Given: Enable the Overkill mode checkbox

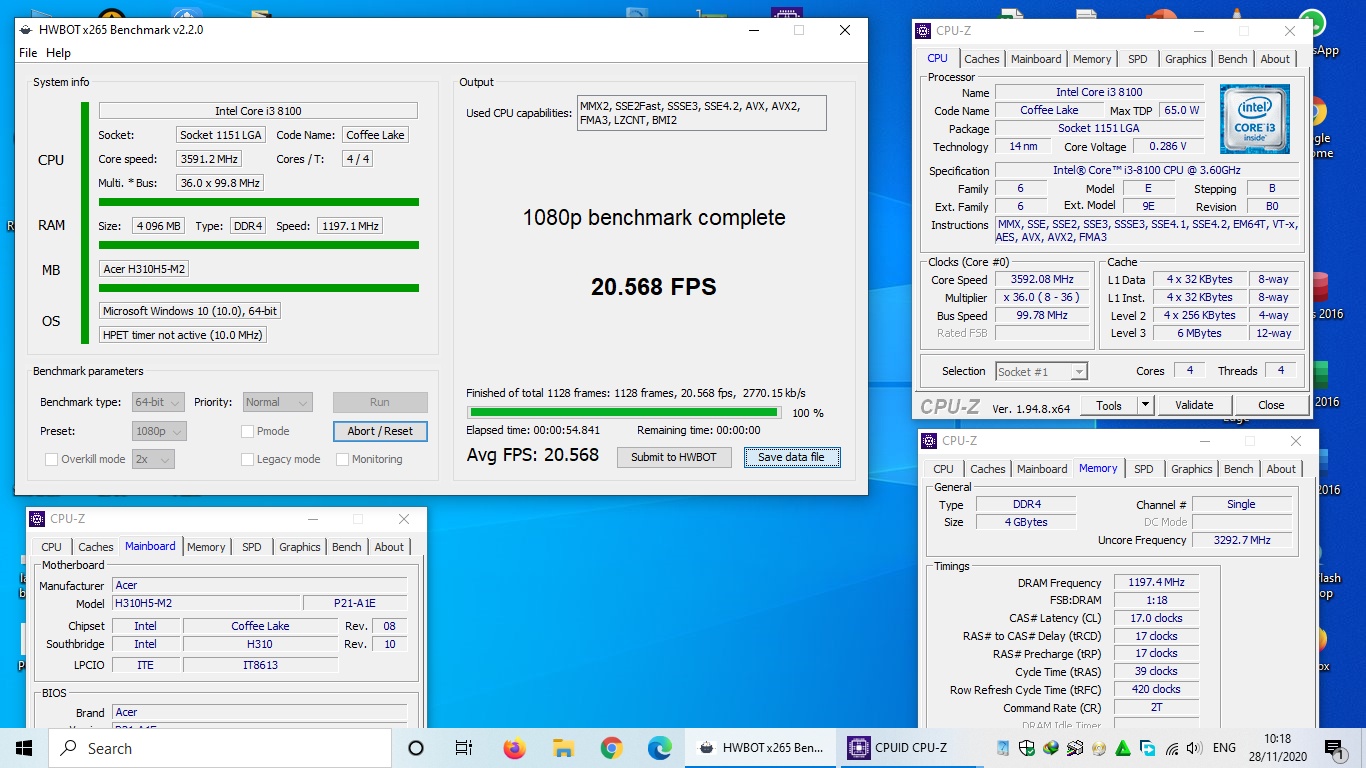Looking at the screenshot, I should tap(52, 459).
